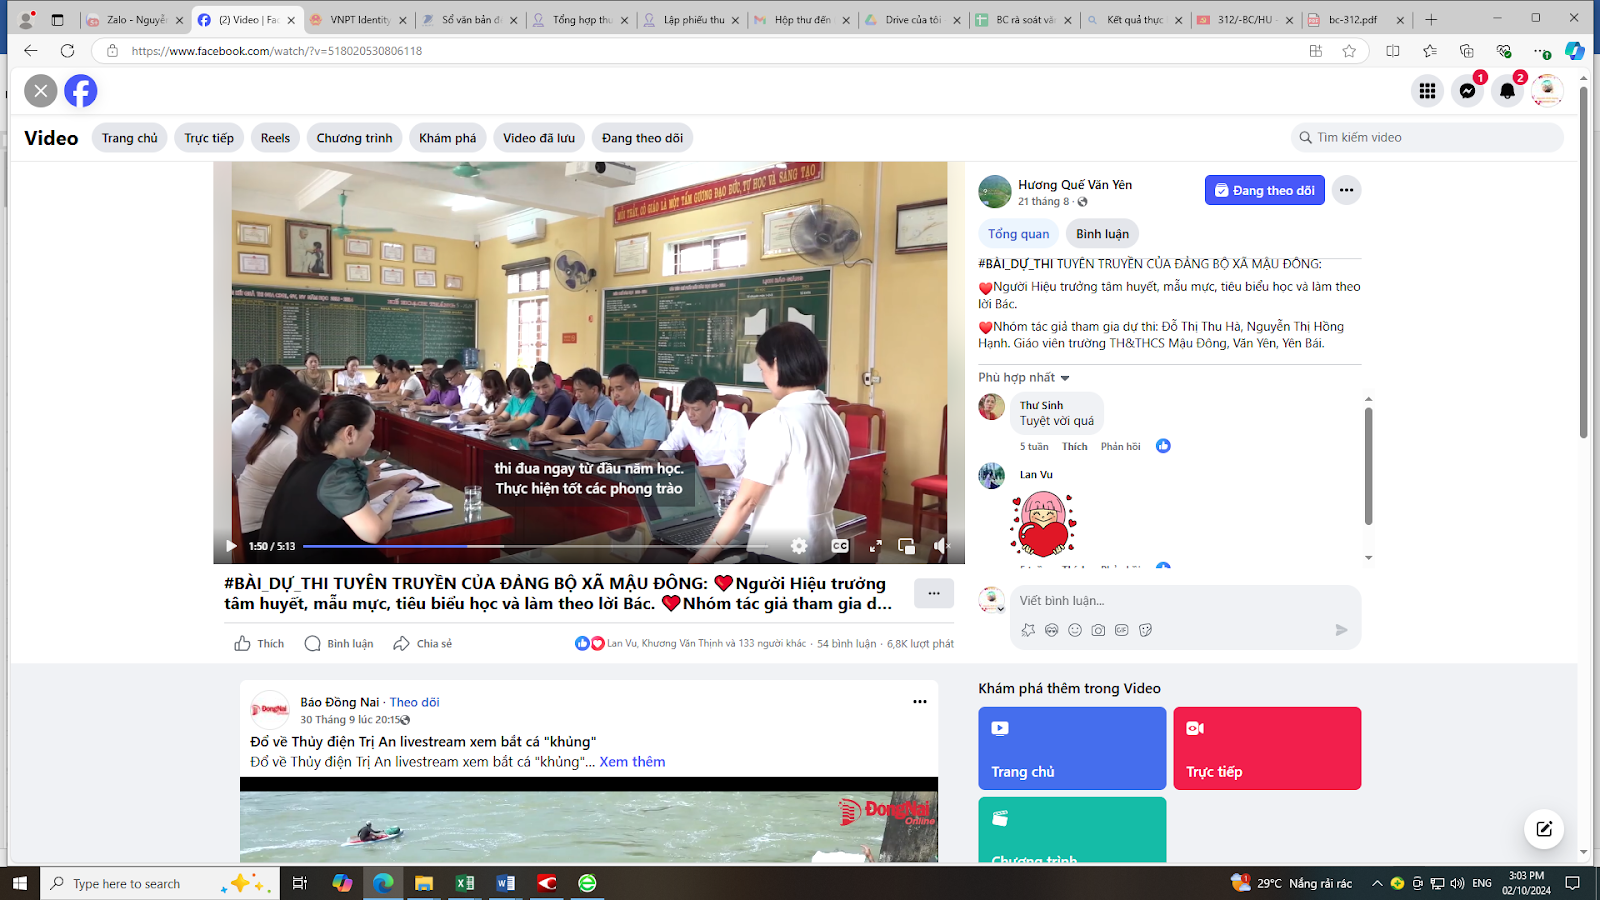1600x900 pixels.
Task: Open Lan Vu's profile
Action: click(1036, 475)
